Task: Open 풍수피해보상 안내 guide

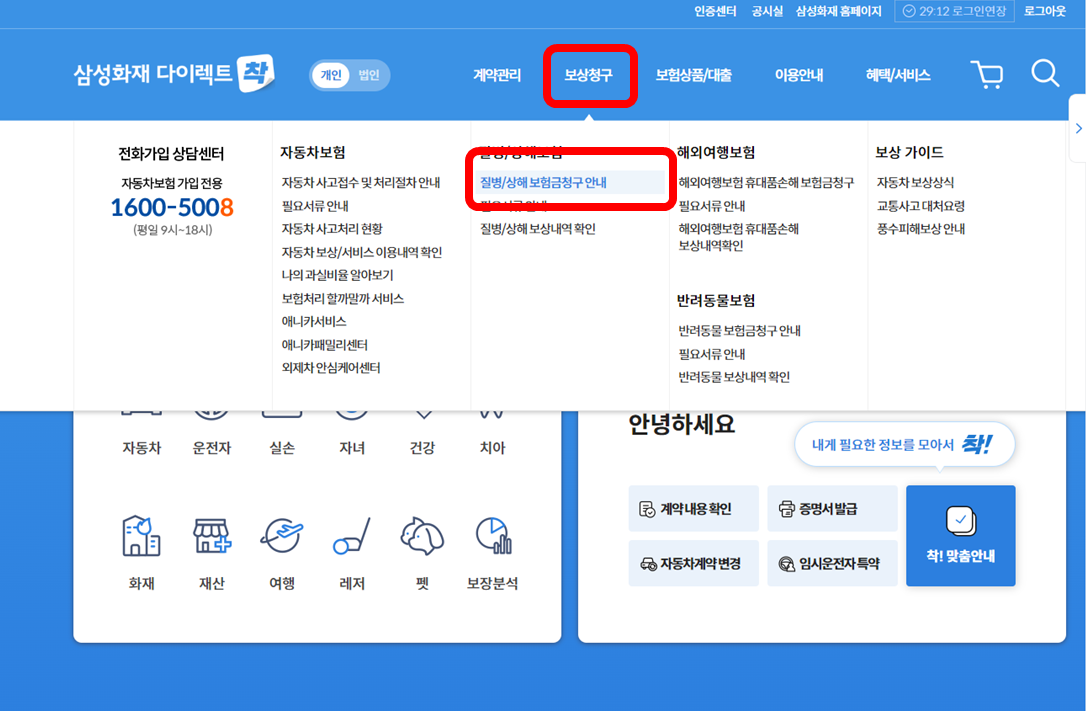Action: tap(920, 228)
